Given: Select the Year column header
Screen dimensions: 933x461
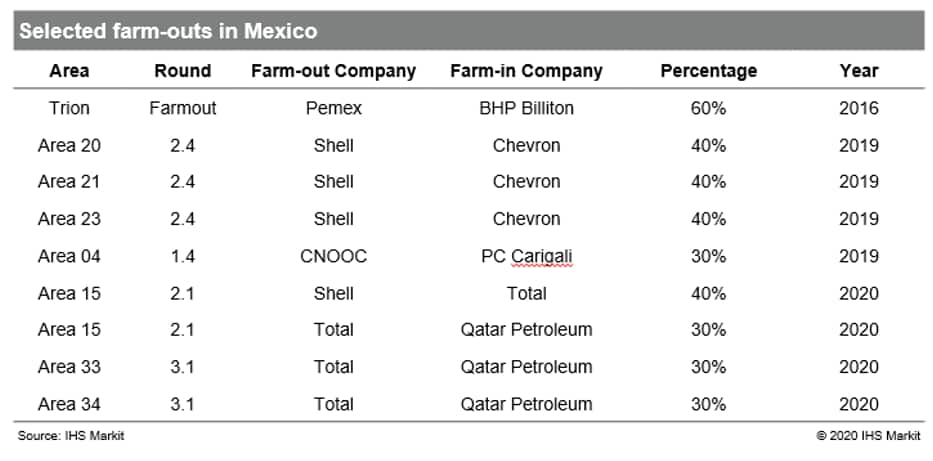Looking at the screenshot, I should 859,71.
